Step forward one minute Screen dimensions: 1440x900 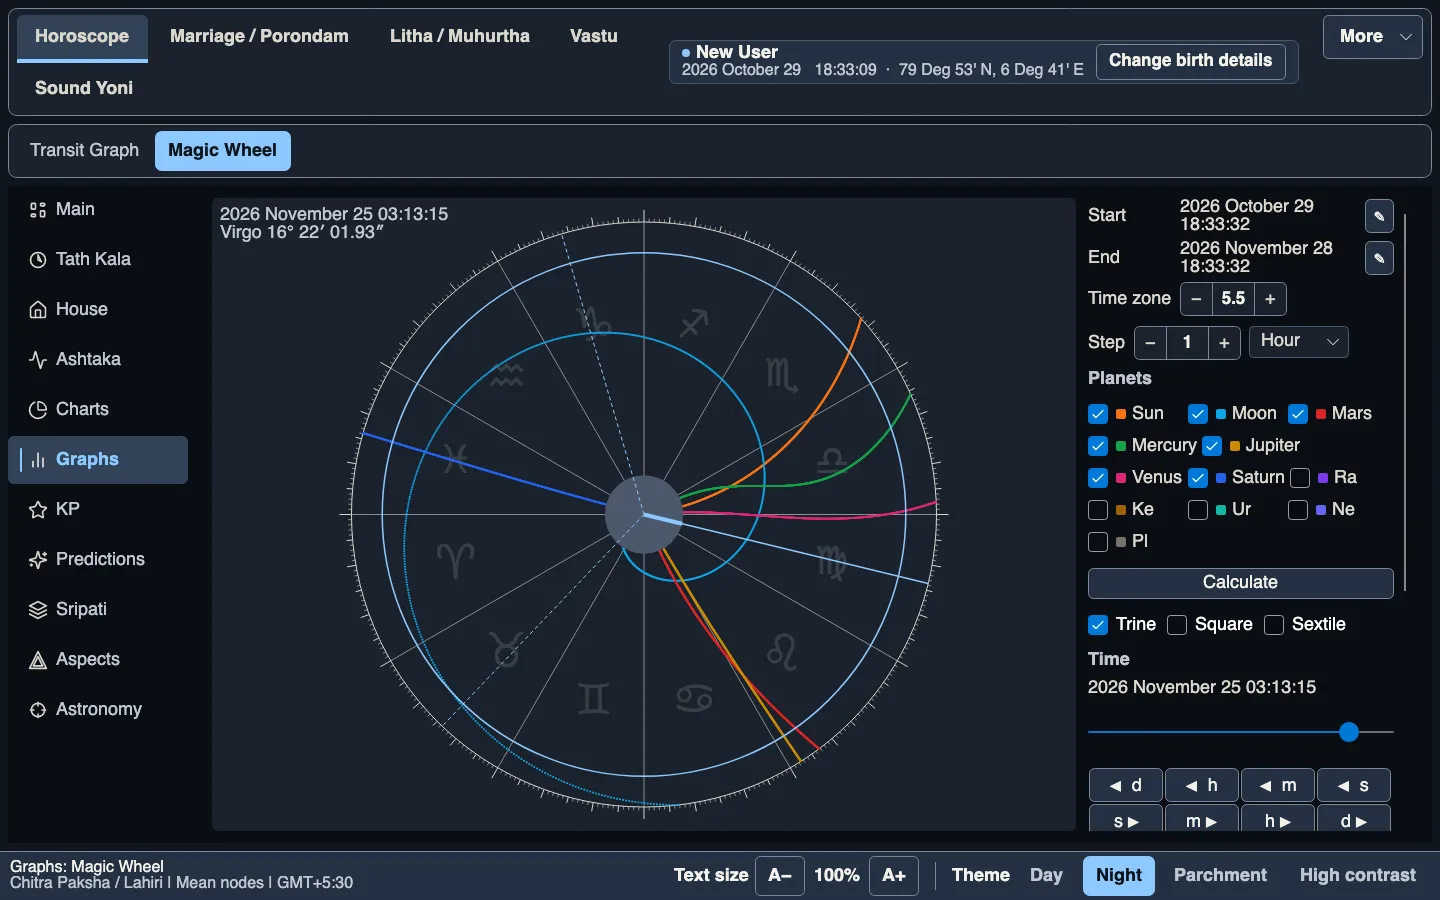1202,819
